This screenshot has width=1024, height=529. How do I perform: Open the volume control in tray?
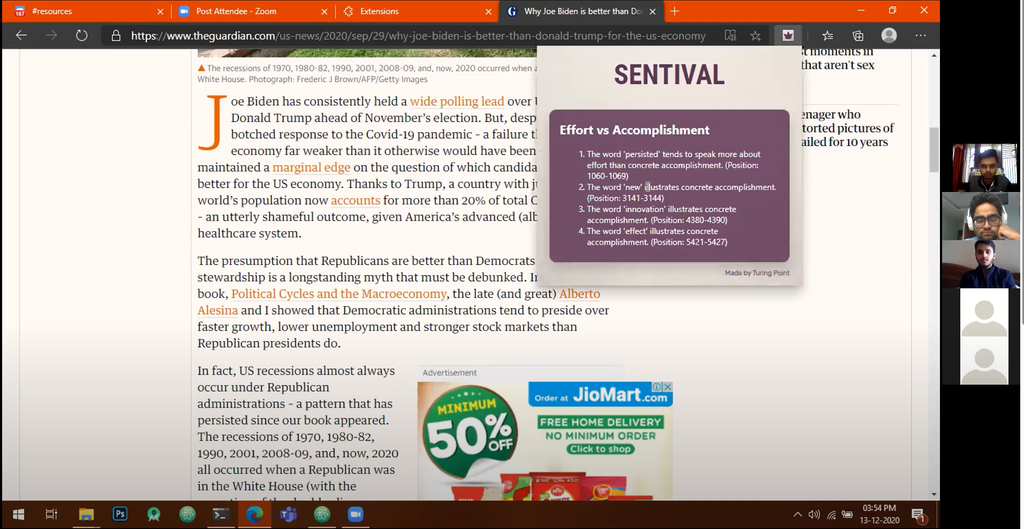(814, 515)
